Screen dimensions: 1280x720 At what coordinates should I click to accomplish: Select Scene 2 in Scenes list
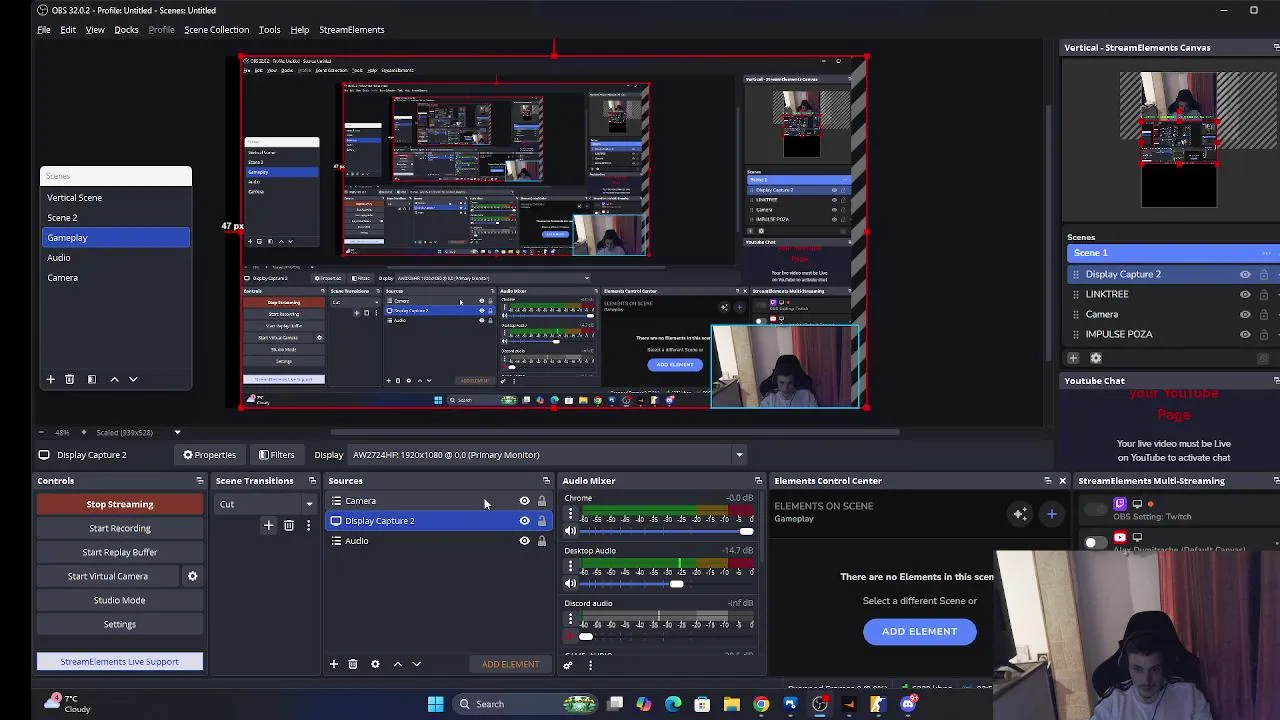(115, 218)
